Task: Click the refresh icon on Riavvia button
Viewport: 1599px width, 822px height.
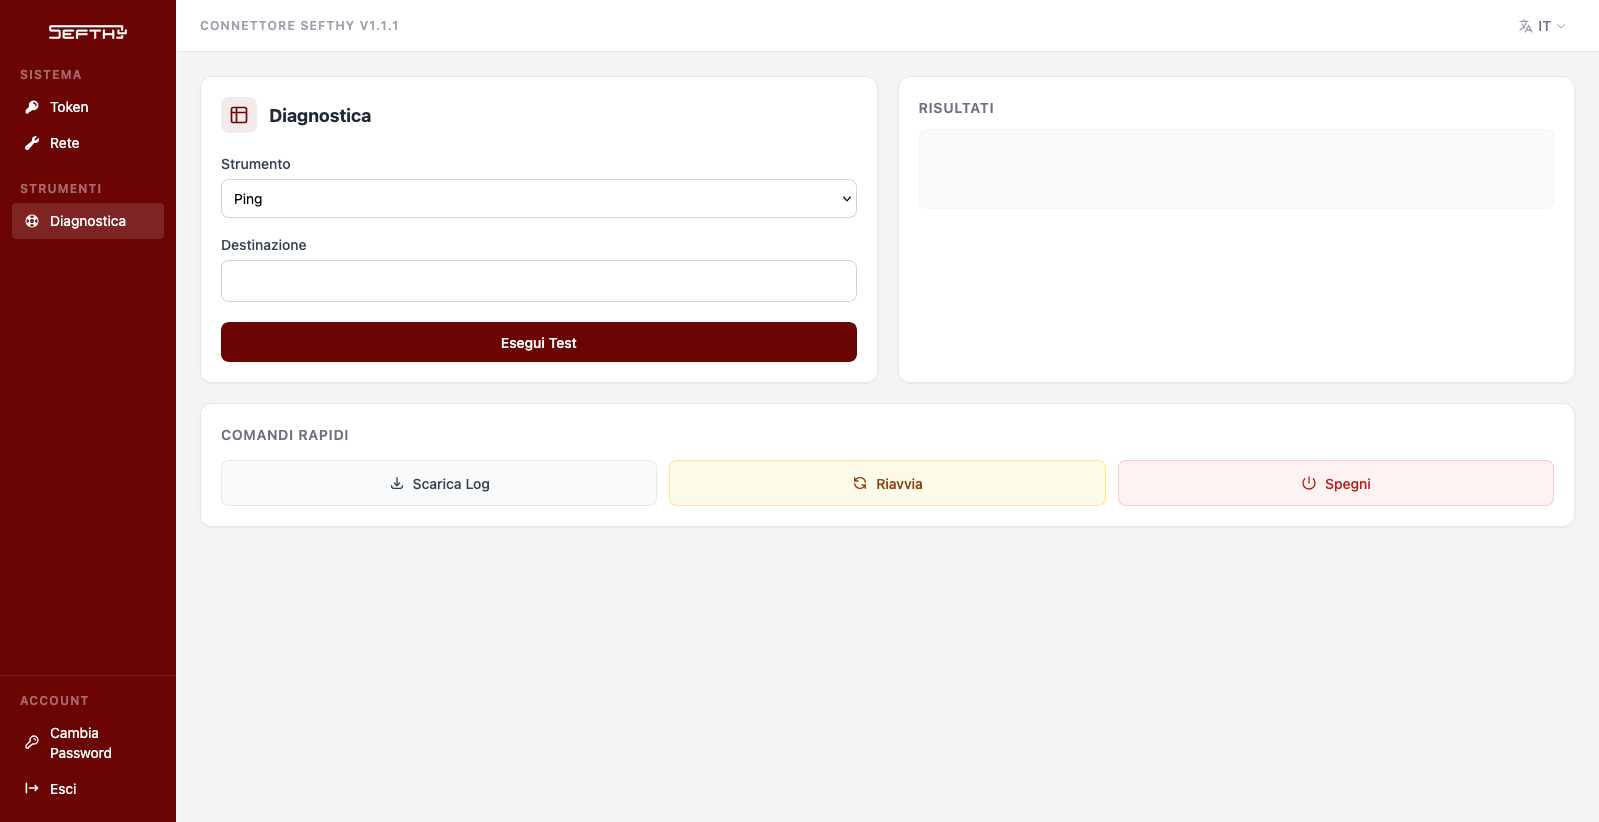Action: click(860, 483)
